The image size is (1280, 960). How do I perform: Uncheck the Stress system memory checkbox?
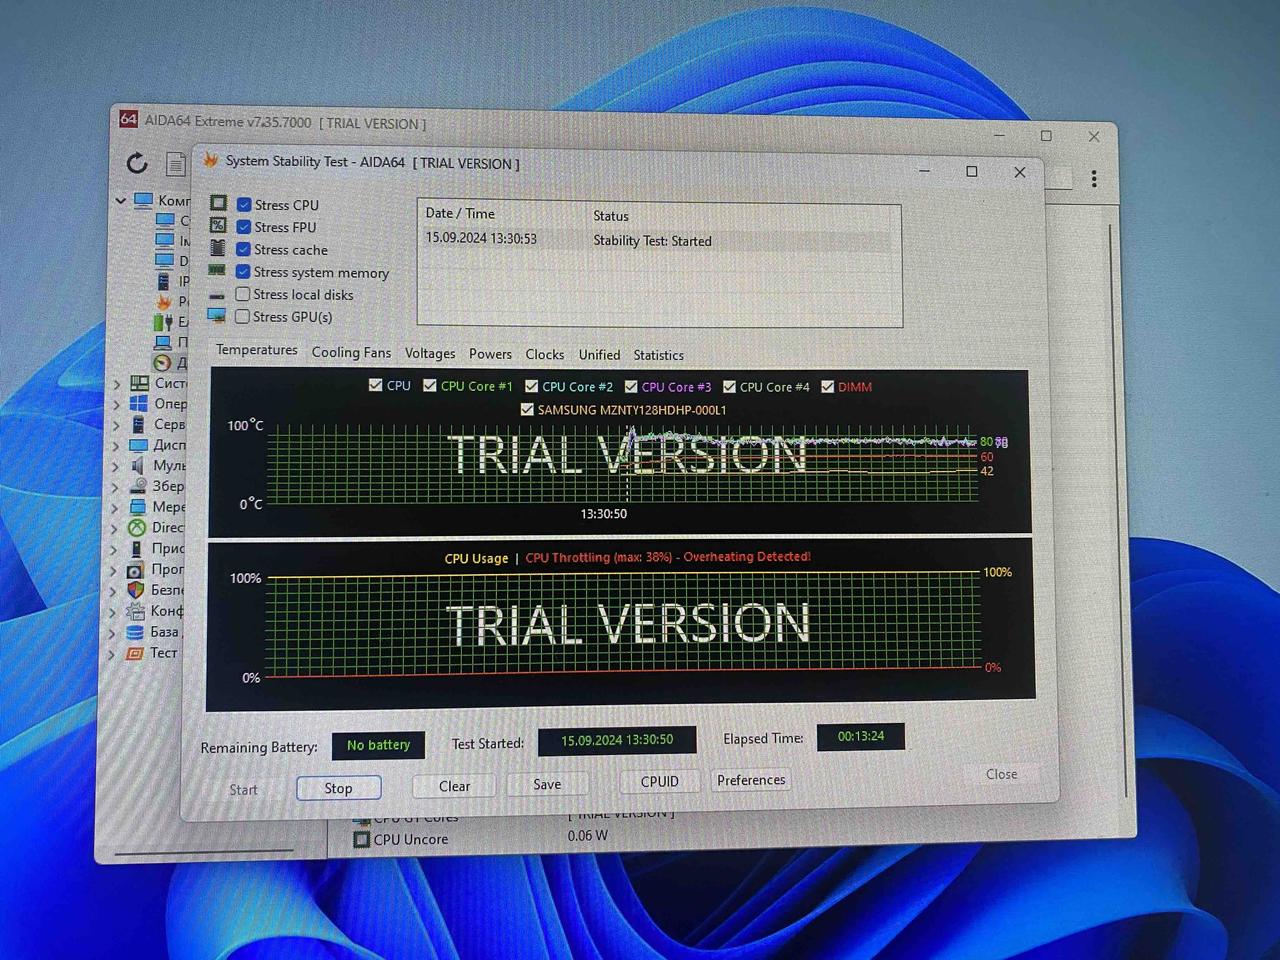[243, 271]
